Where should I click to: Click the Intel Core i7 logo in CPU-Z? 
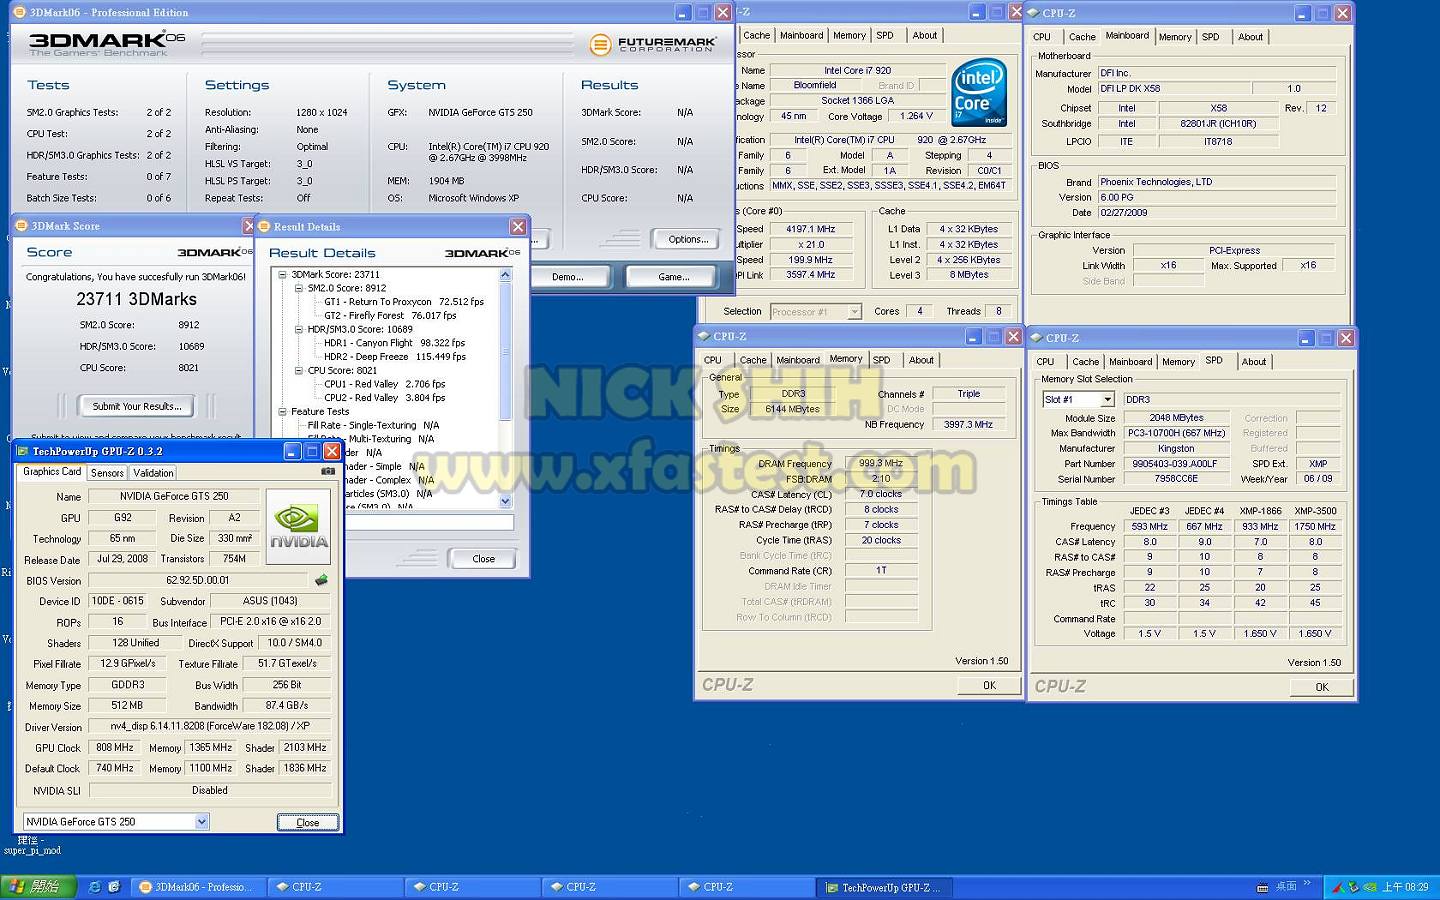[978, 93]
